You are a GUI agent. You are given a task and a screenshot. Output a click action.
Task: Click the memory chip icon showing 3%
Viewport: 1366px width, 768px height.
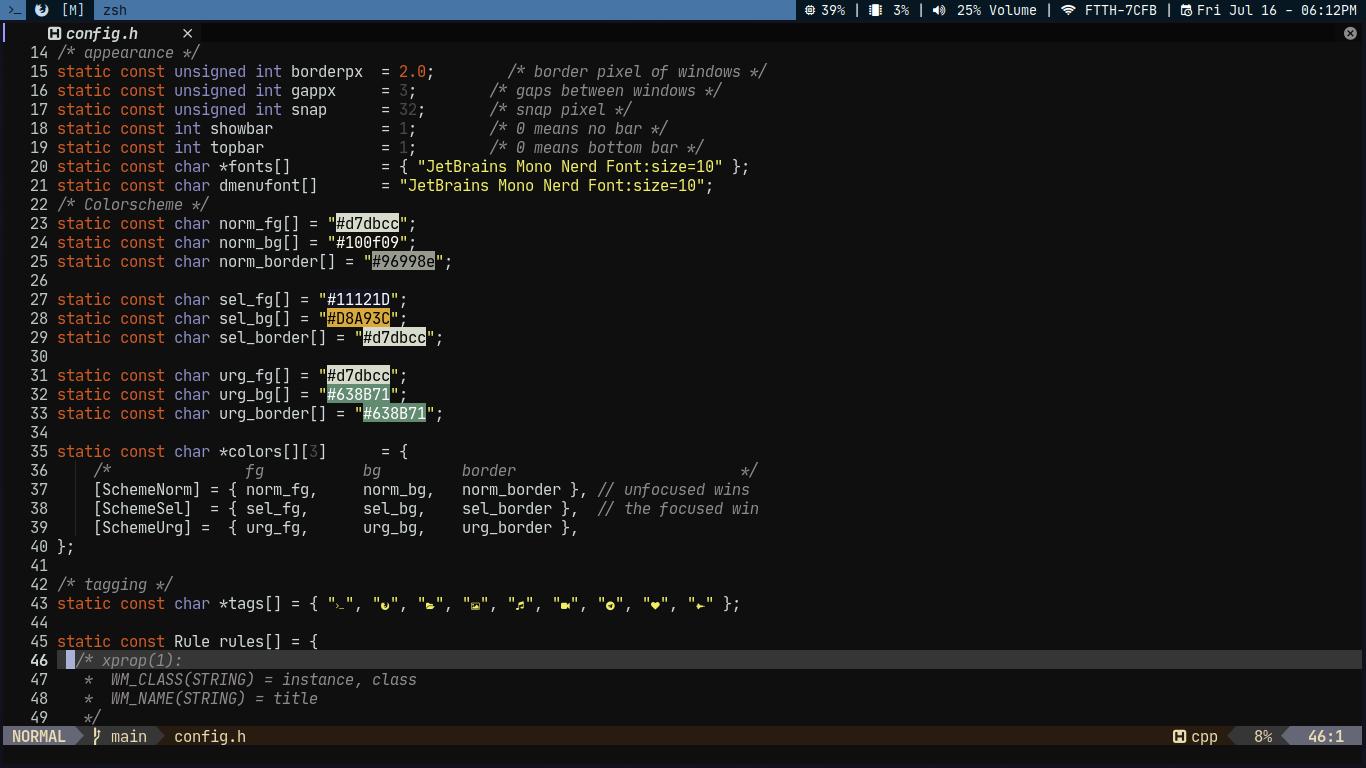pos(875,10)
